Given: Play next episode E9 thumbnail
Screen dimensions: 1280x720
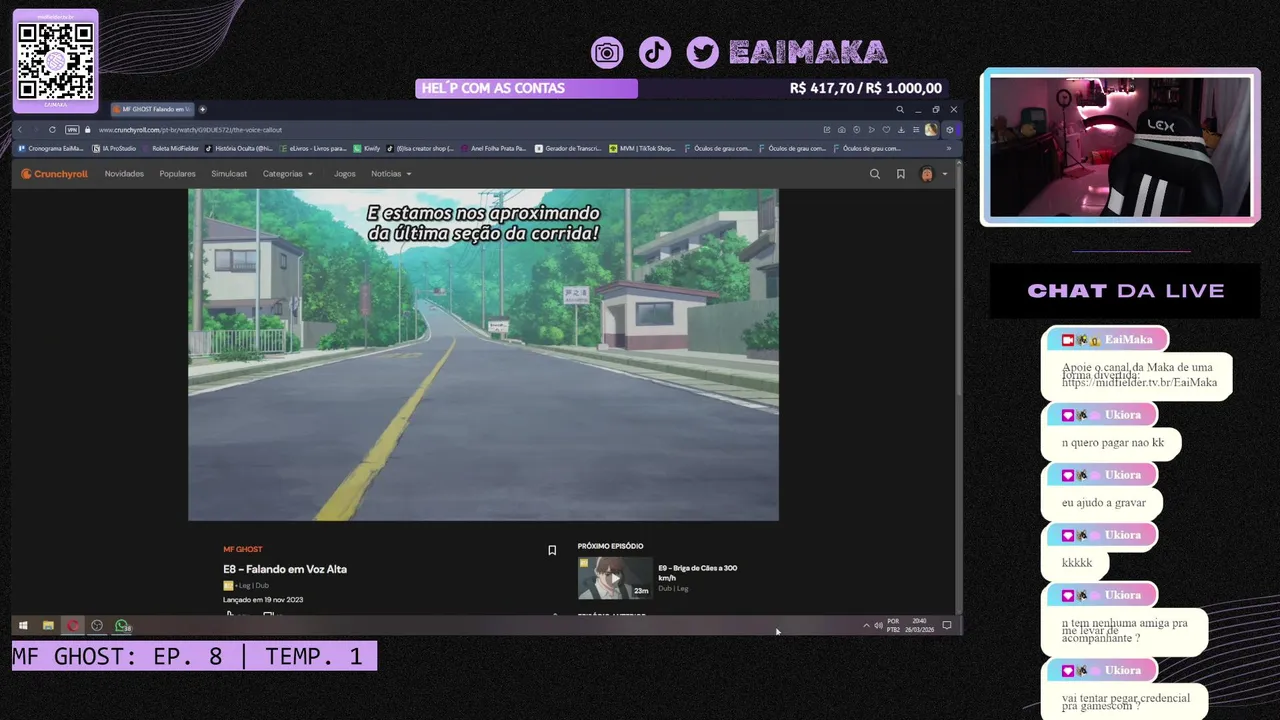Looking at the screenshot, I should tap(615, 578).
